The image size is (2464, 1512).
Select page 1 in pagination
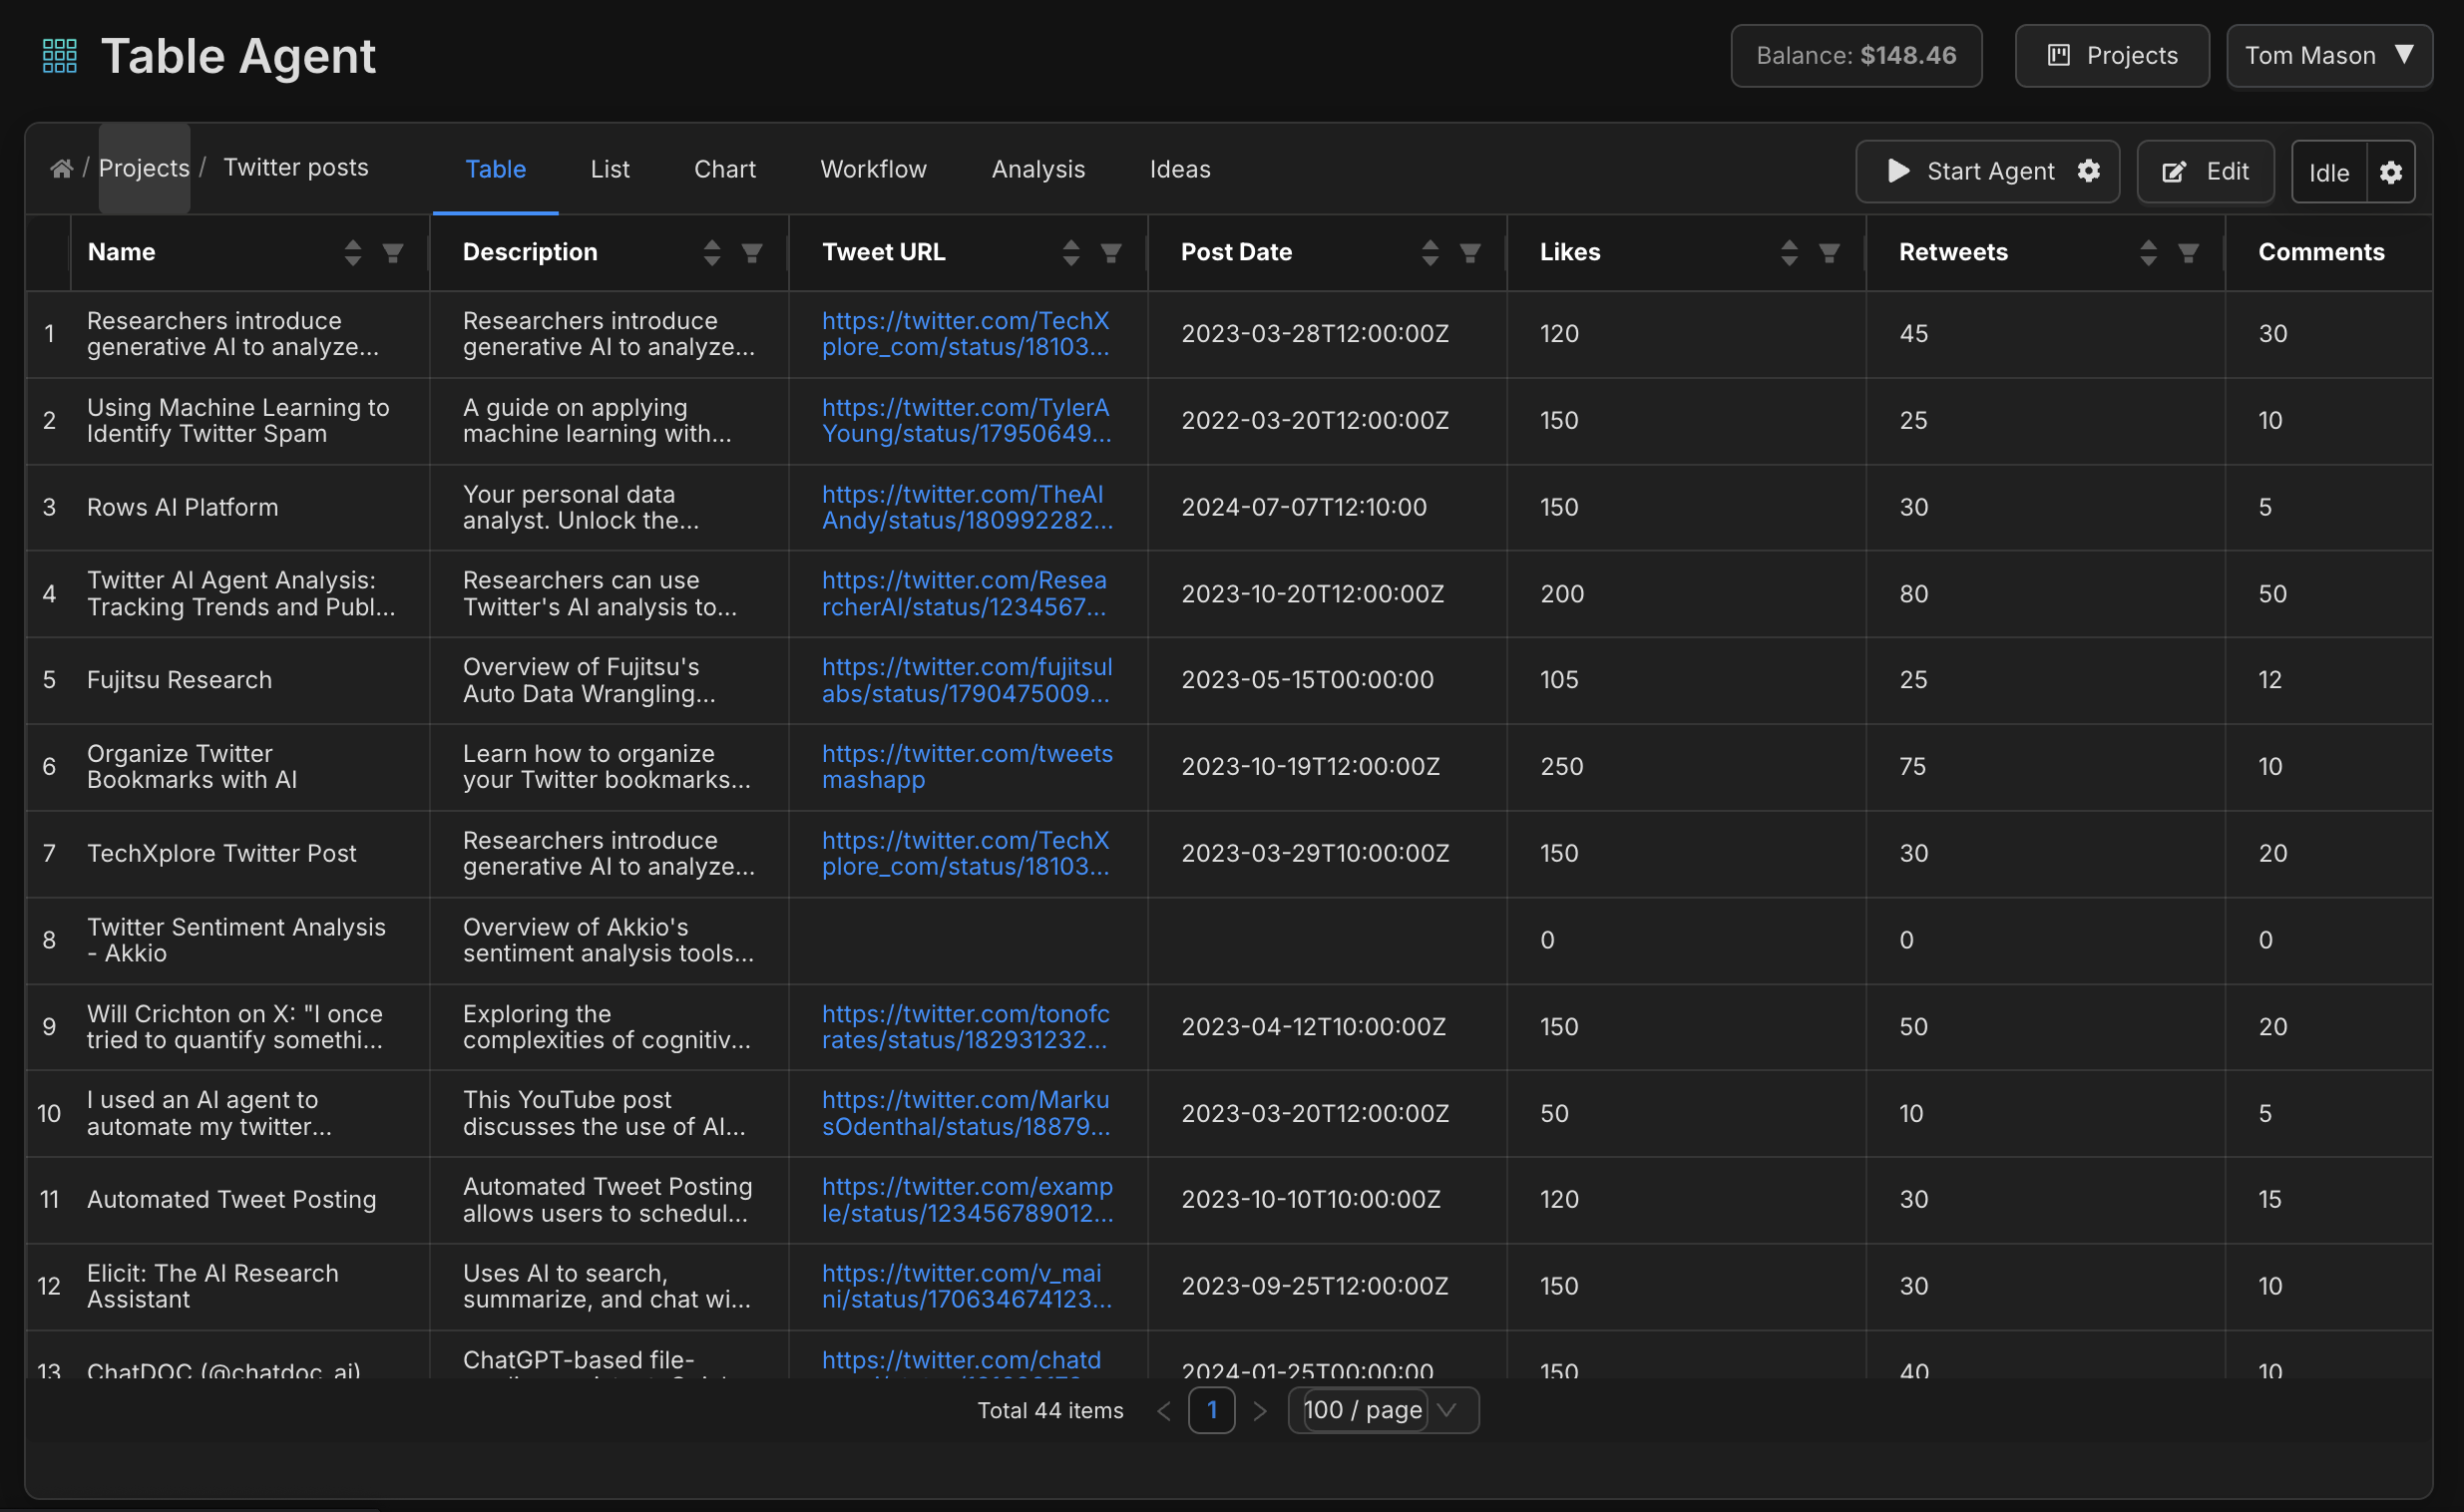tap(1211, 1410)
